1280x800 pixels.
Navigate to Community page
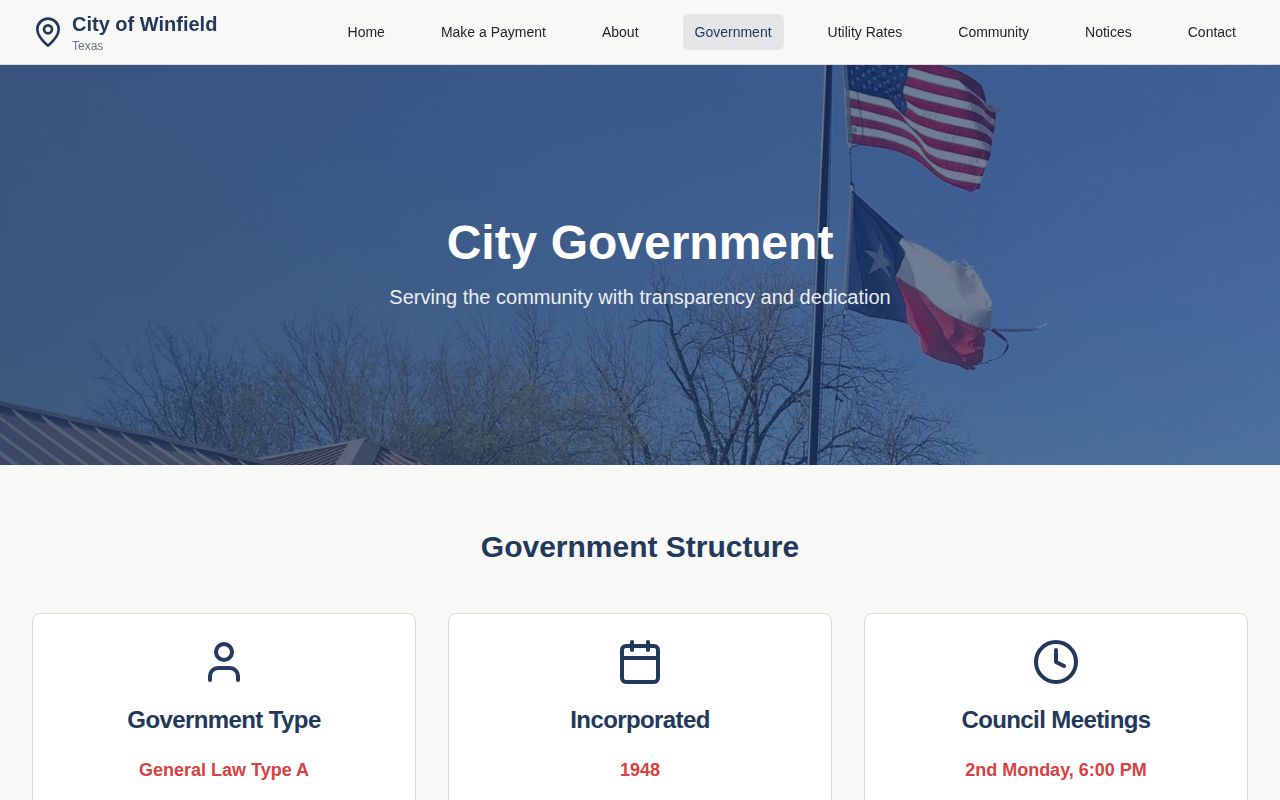[993, 32]
